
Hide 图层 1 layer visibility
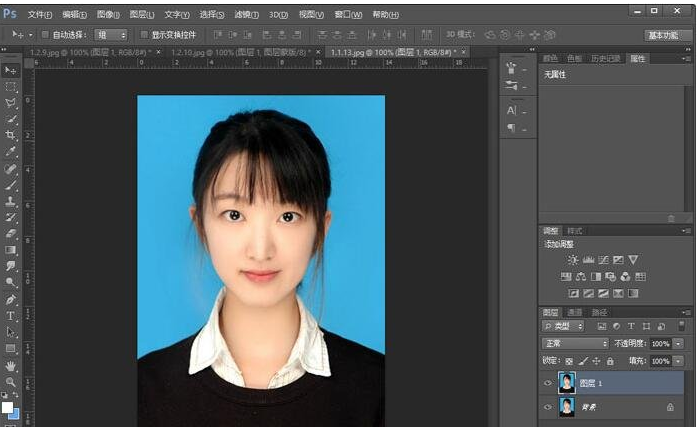pyautogui.click(x=547, y=382)
